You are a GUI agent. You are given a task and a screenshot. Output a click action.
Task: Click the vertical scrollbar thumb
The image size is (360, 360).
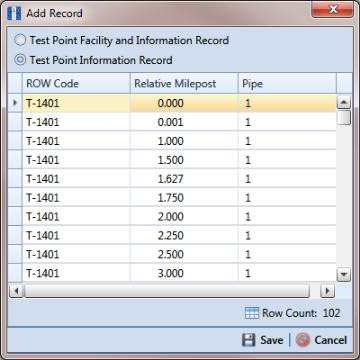344,118
